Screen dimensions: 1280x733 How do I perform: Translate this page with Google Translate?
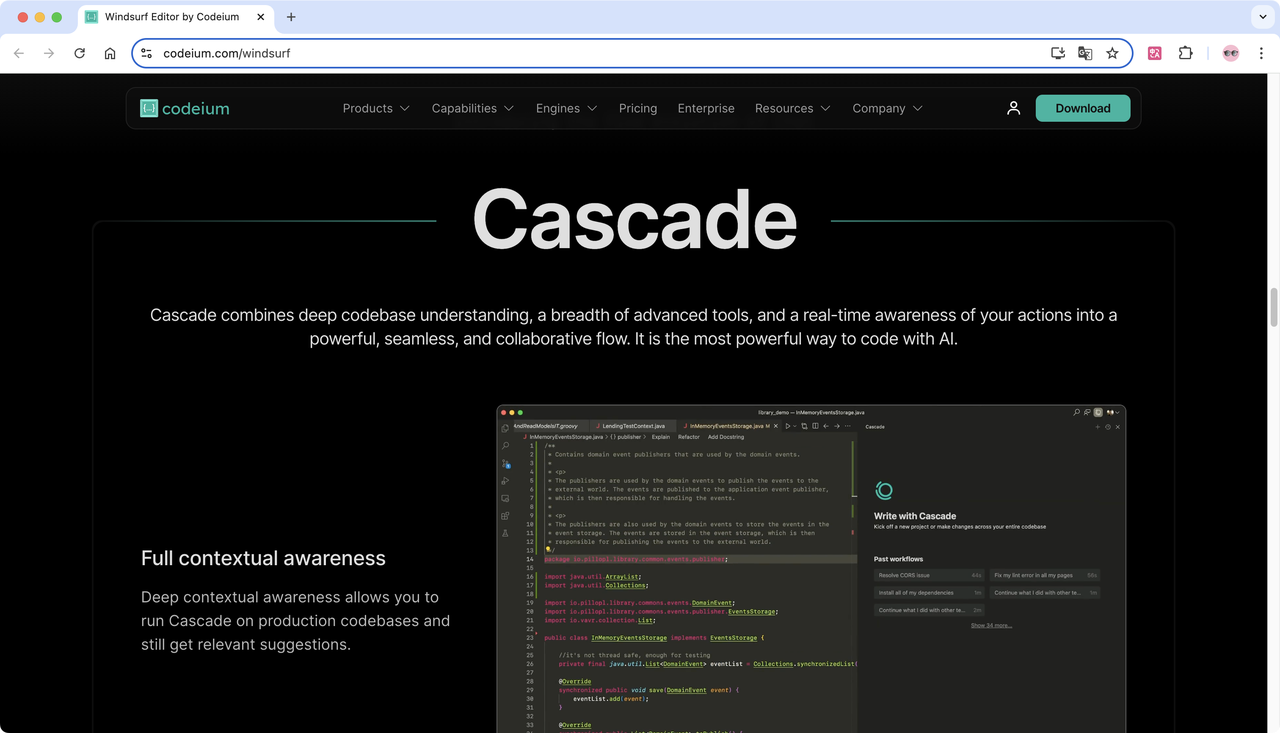point(1085,53)
